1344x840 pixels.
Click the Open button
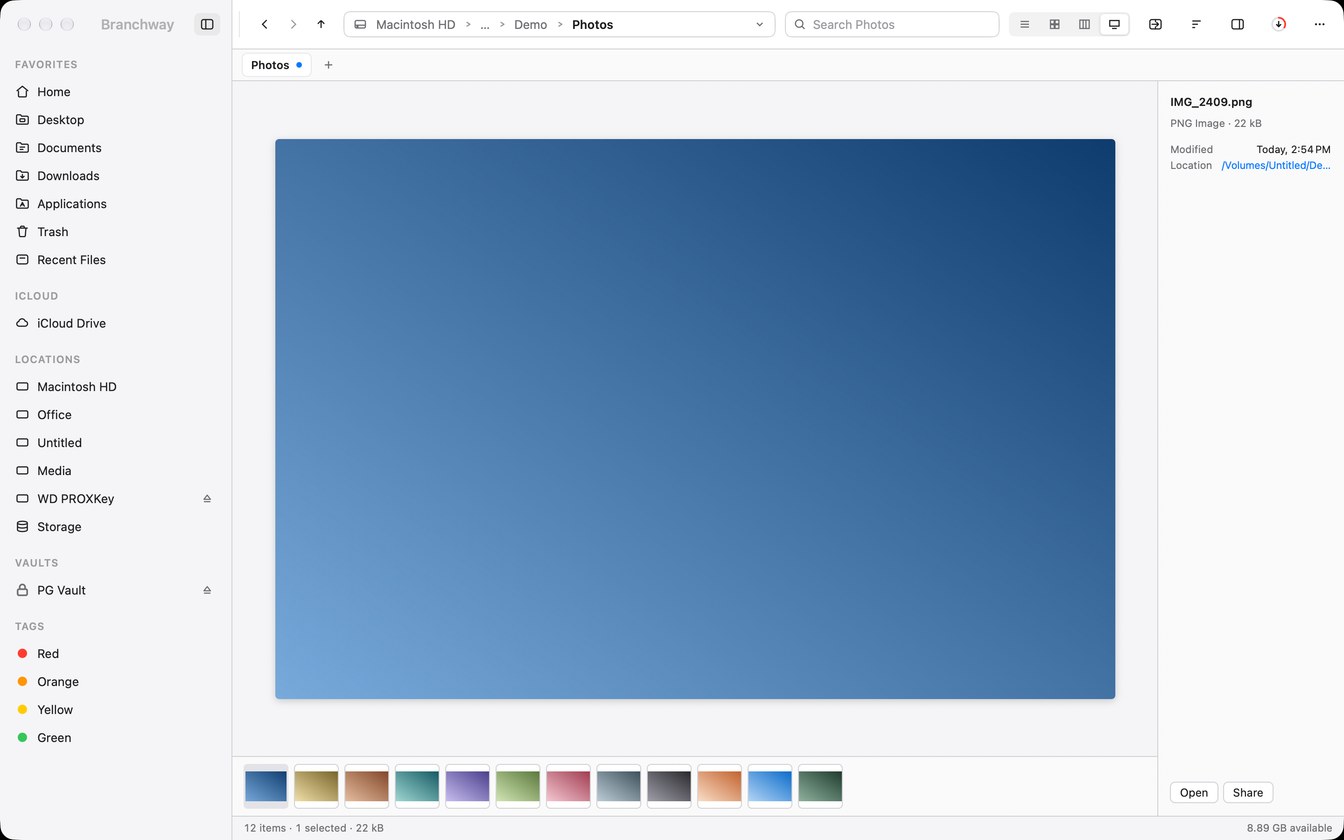(x=1194, y=793)
